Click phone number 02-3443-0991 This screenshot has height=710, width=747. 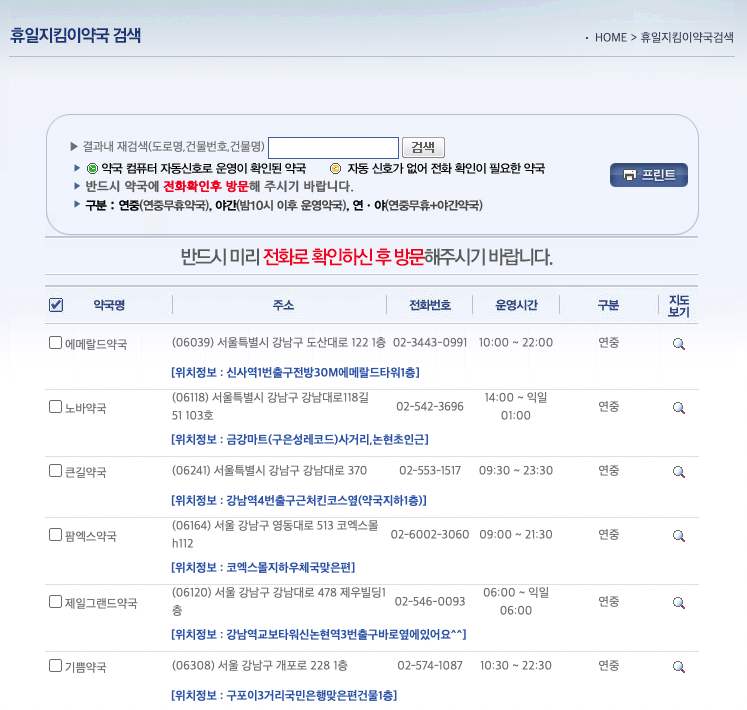point(430,343)
